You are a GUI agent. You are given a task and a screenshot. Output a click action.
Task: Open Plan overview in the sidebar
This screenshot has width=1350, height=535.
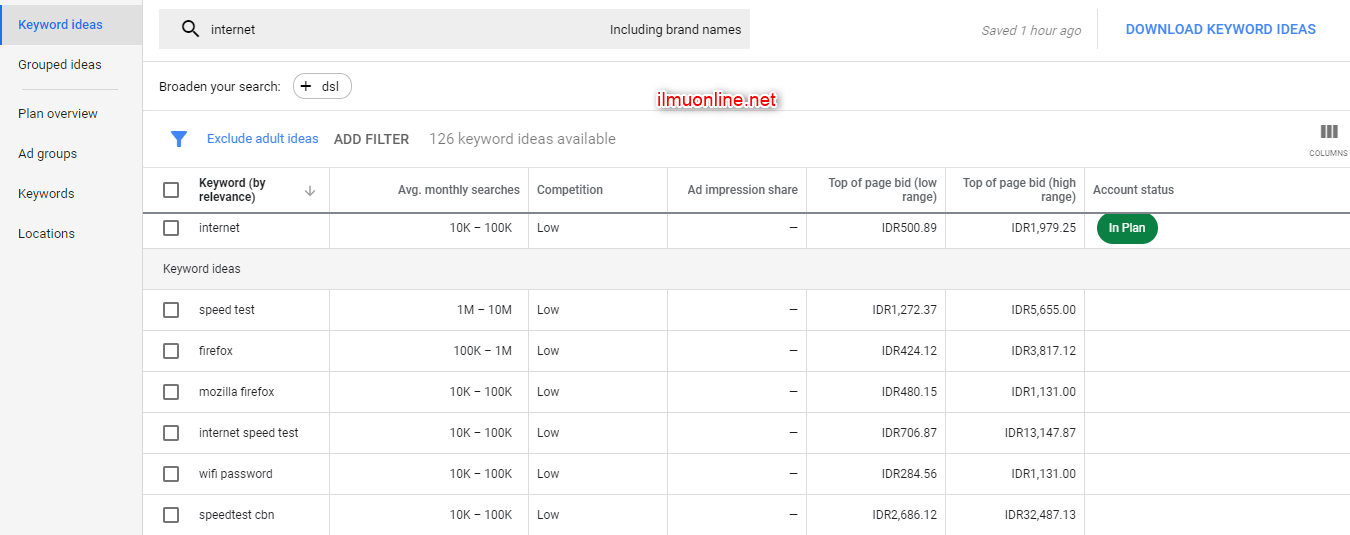coord(58,114)
